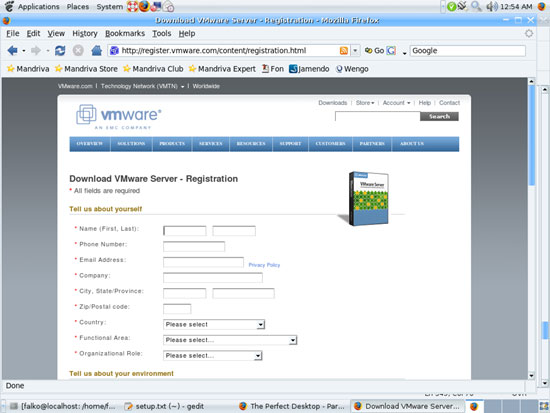This screenshot has height=413, width=550.
Task: Go to the browser home icon
Action: pyautogui.click(x=96, y=51)
